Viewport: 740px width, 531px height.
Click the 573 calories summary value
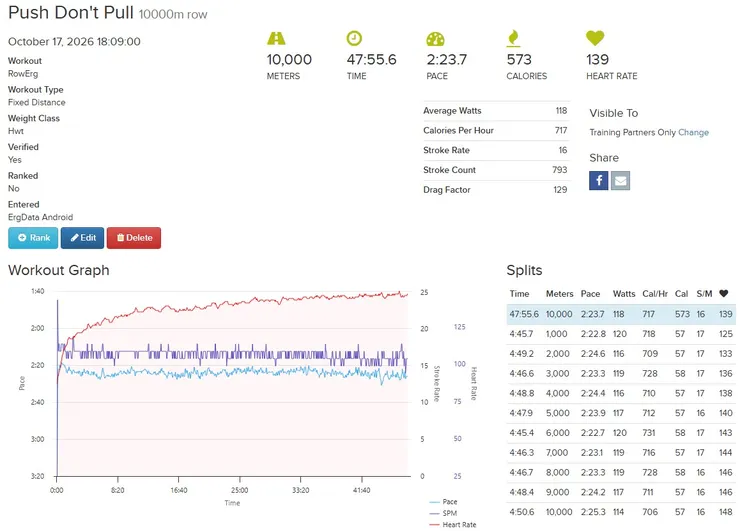click(x=519, y=60)
